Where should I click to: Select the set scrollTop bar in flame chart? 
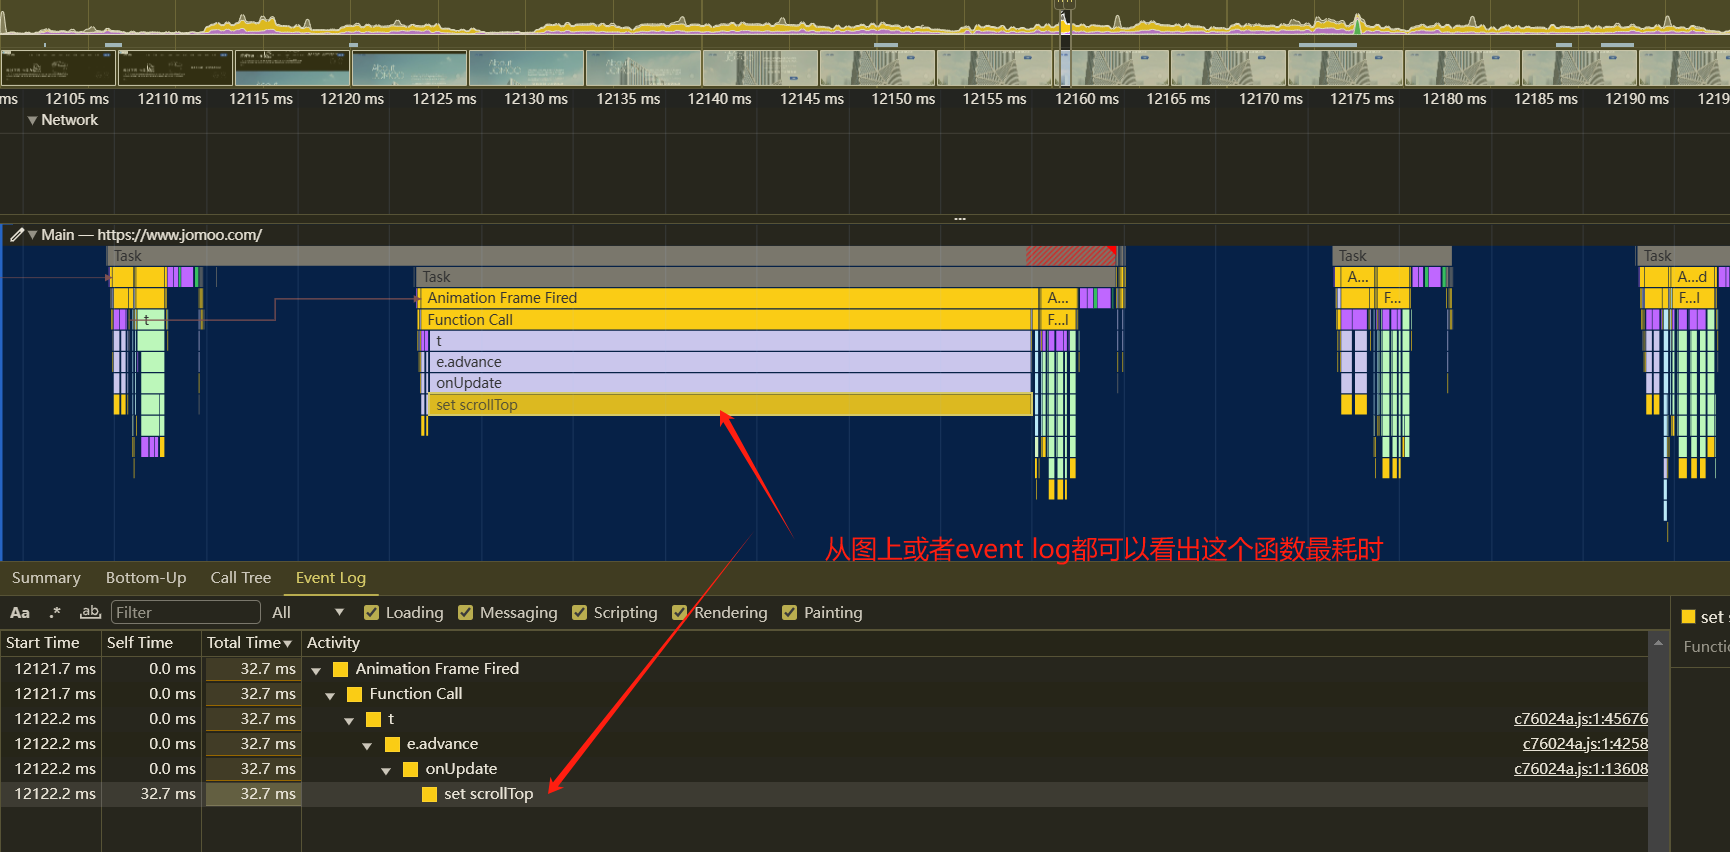tap(730, 405)
